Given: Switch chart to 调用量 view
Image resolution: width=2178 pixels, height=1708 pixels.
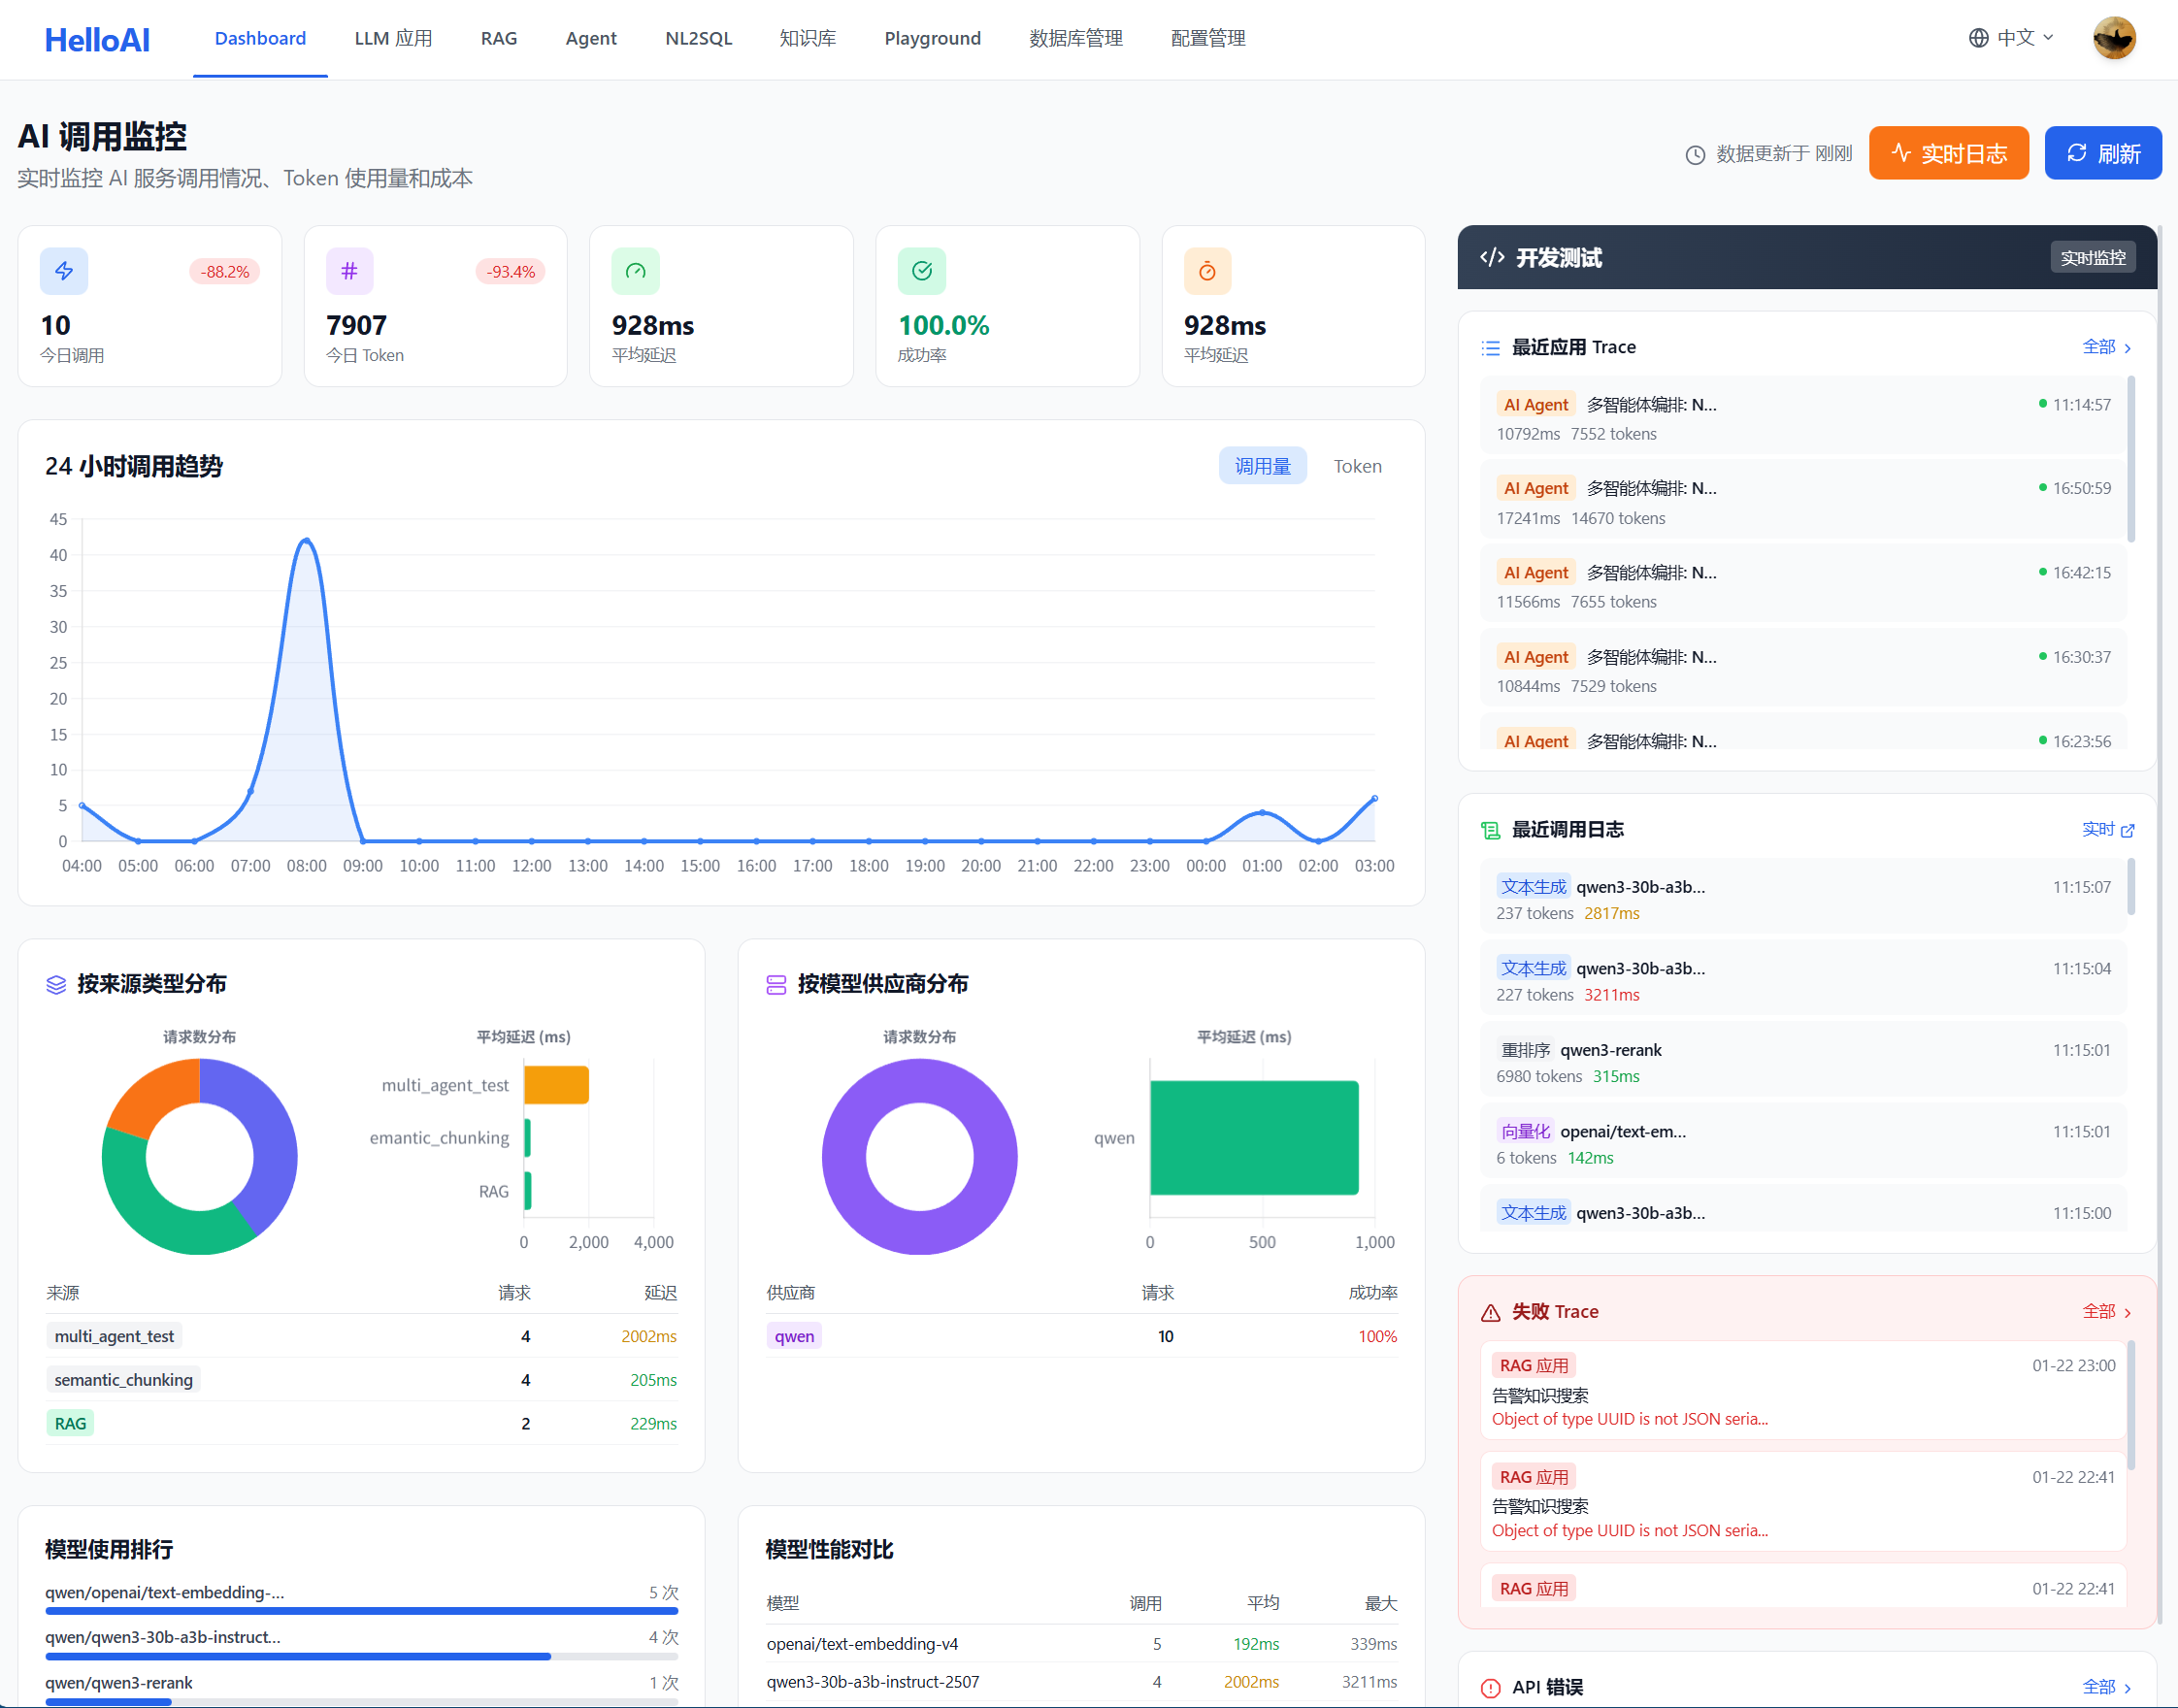Looking at the screenshot, I should click(1262, 466).
